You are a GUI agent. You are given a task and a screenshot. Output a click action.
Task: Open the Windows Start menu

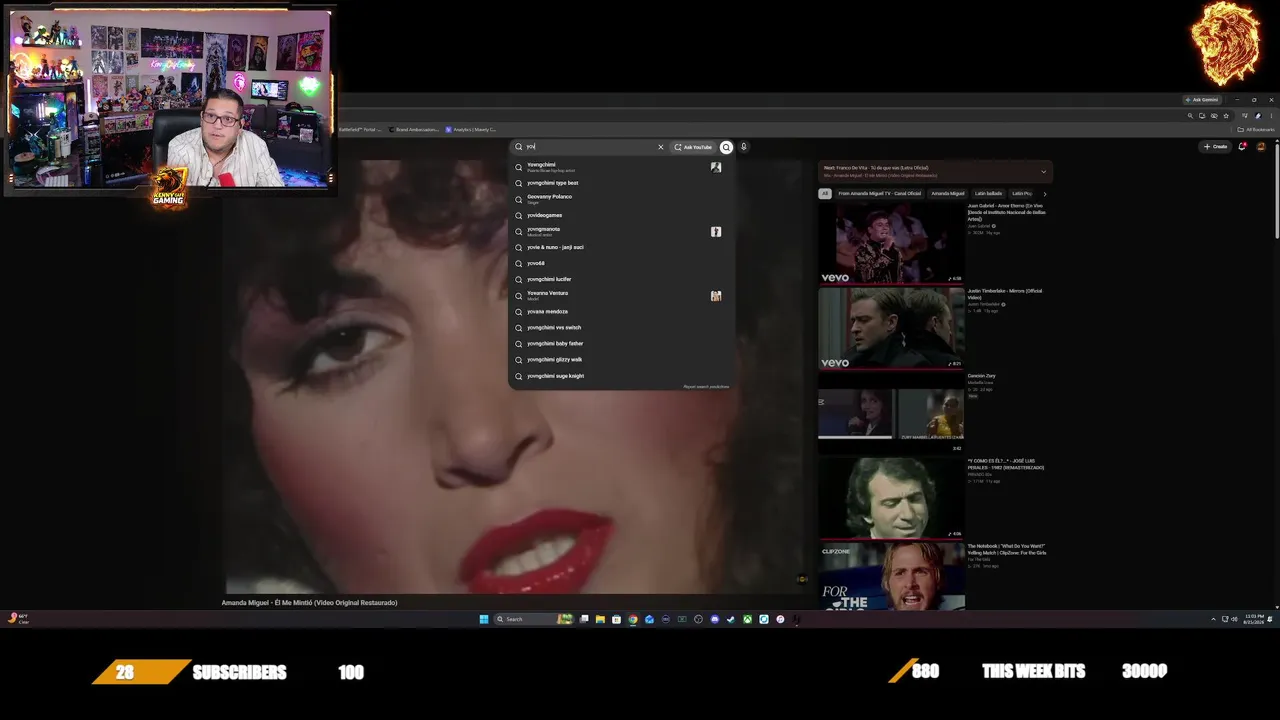point(484,619)
